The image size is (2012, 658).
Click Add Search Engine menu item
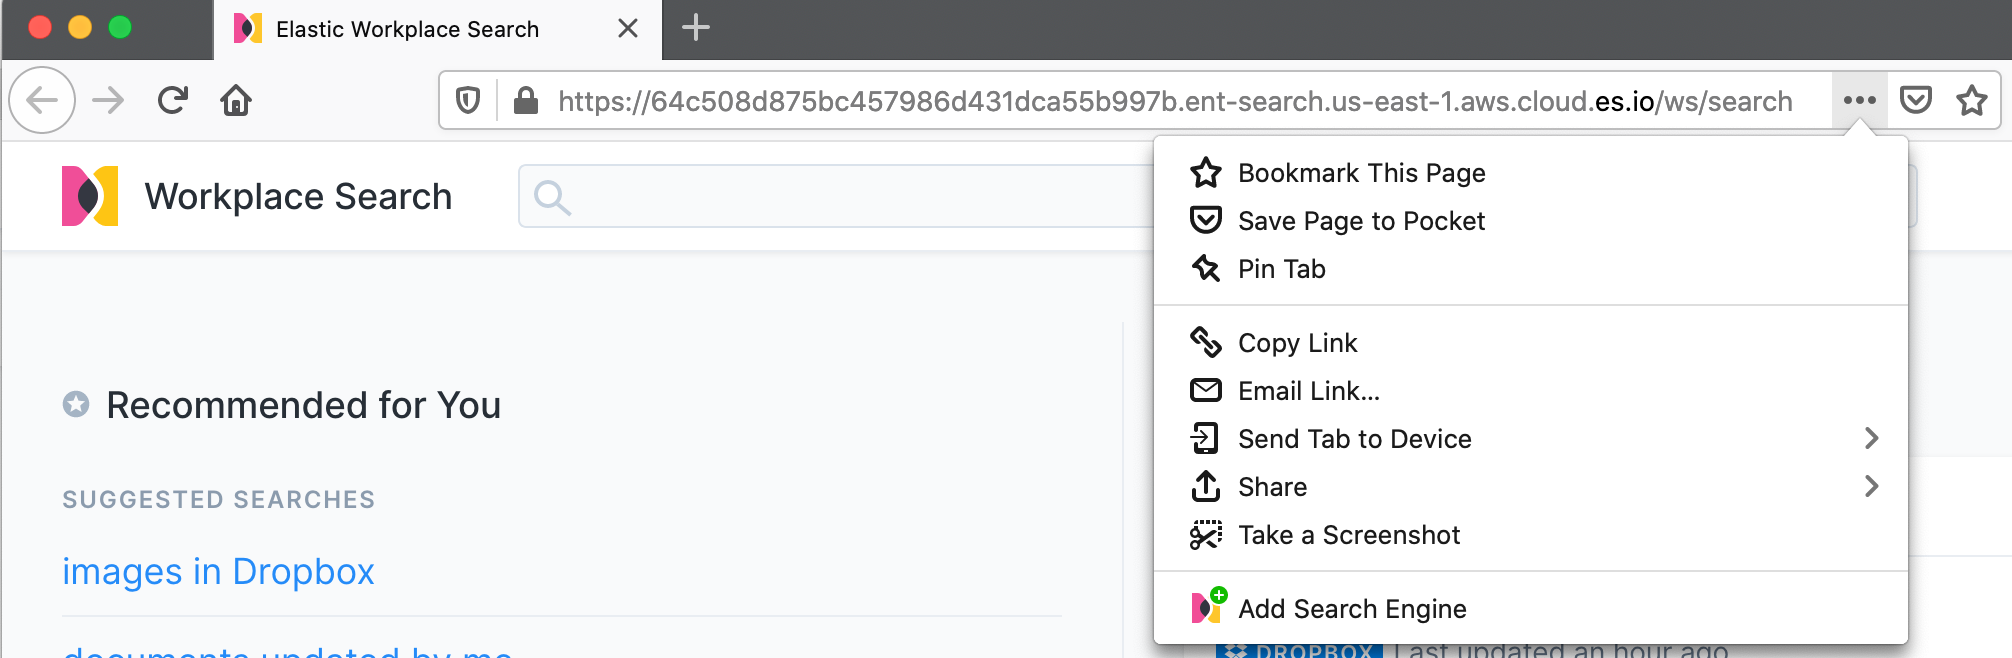(x=1352, y=609)
